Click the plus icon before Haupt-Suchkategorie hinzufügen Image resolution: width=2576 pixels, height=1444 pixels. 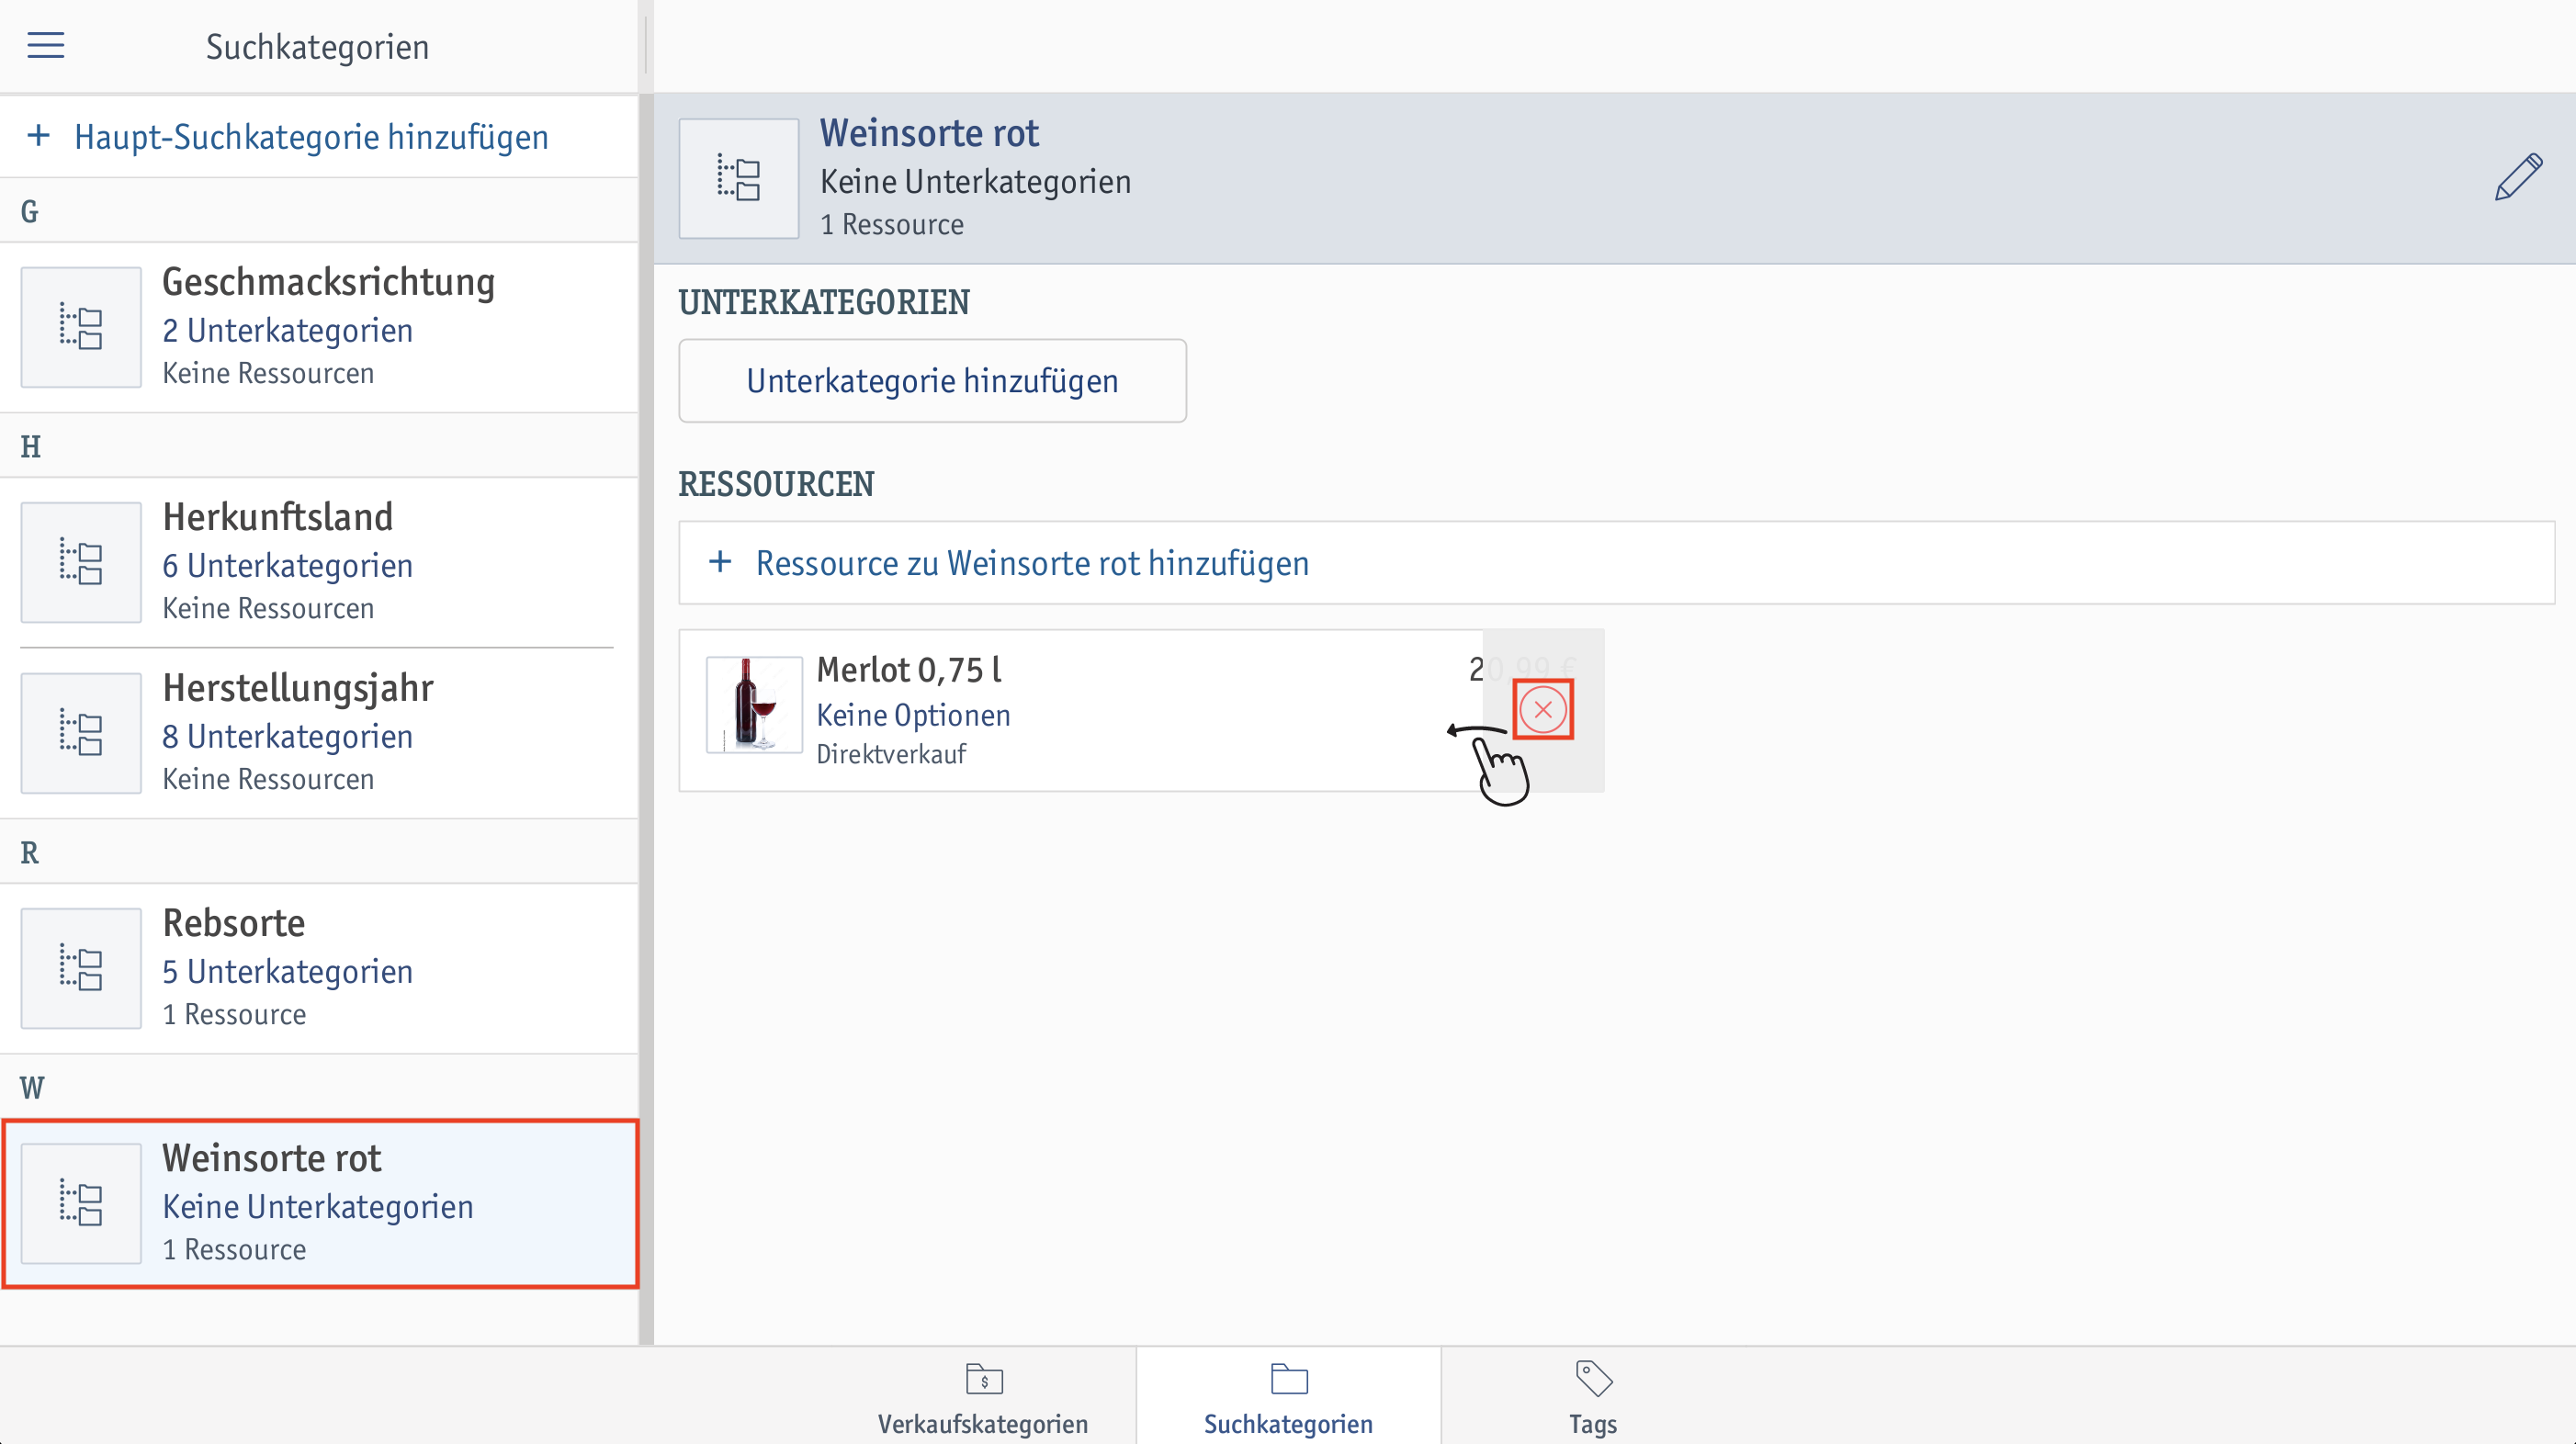point(38,136)
